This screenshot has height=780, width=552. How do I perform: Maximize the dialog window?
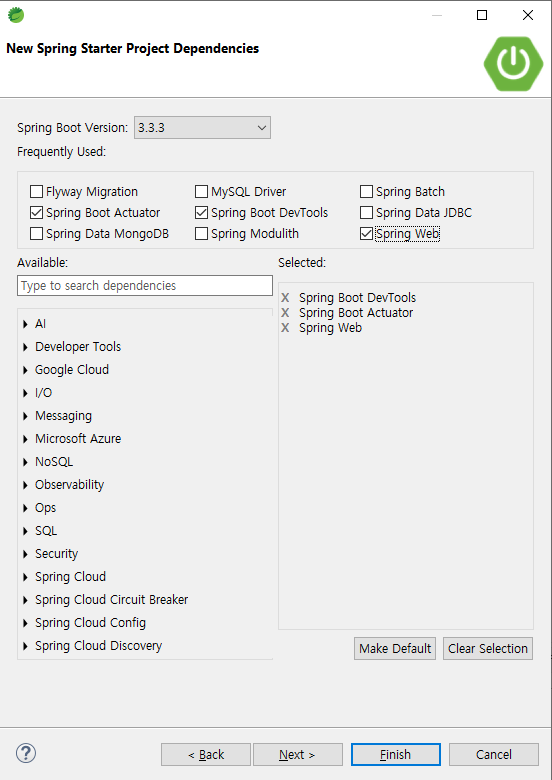pos(482,15)
